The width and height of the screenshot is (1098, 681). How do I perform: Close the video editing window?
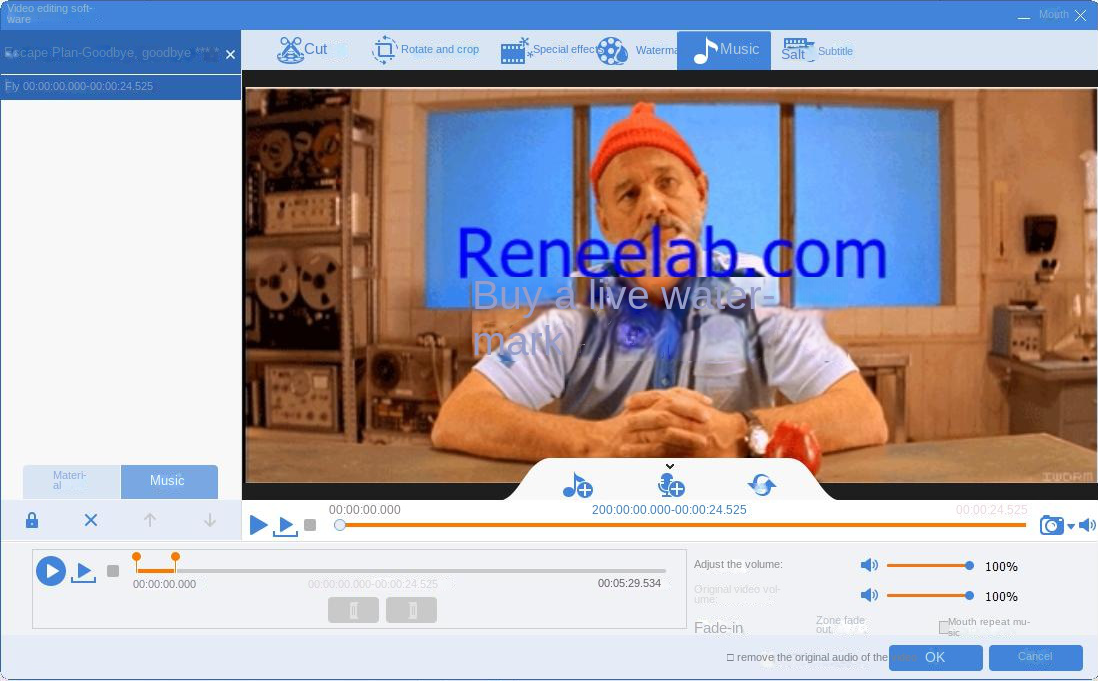coord(1080,15)
